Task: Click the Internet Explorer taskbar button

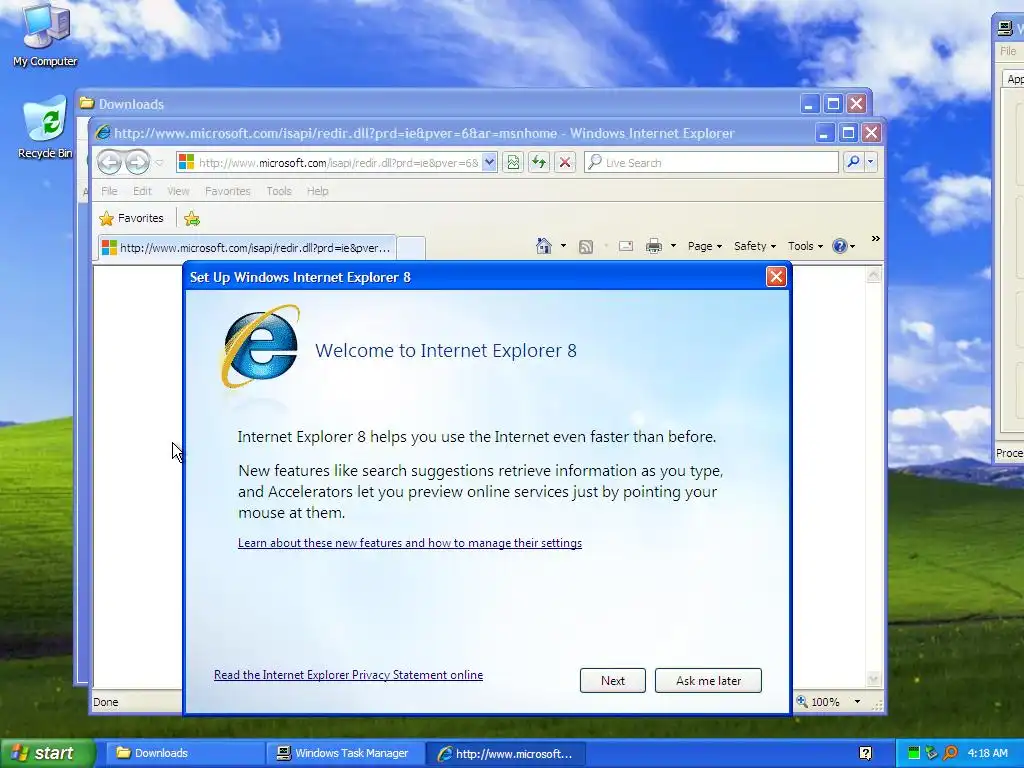Action: [505, 753]
